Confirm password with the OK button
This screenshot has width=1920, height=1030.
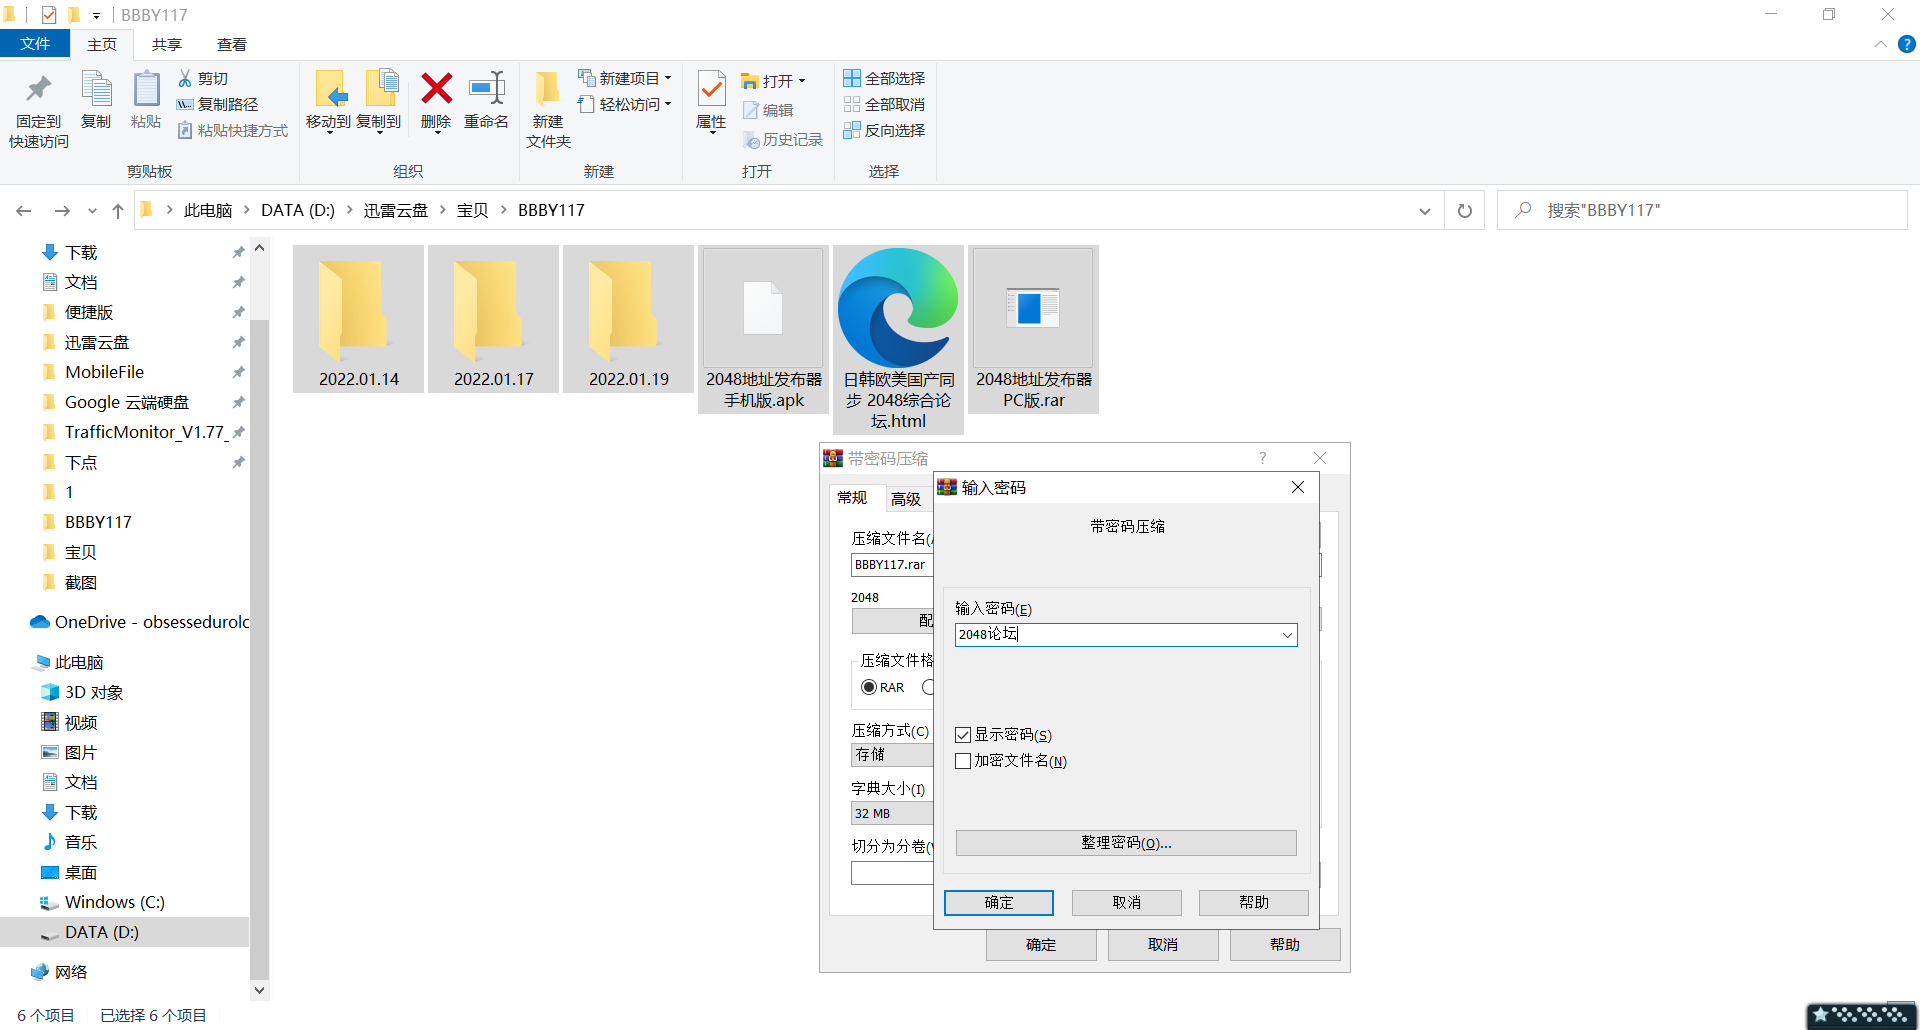998,902
